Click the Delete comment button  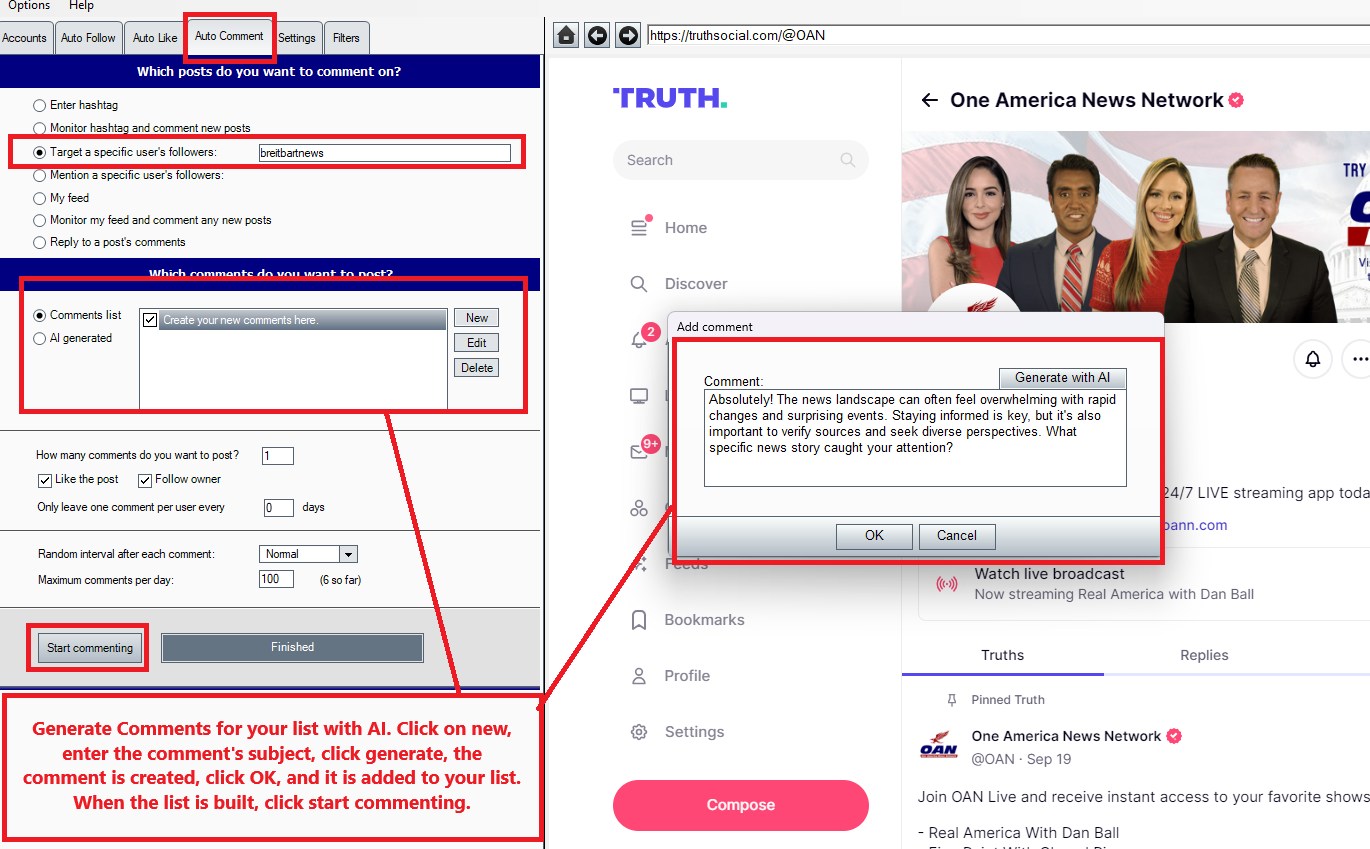tap(477, 368)
